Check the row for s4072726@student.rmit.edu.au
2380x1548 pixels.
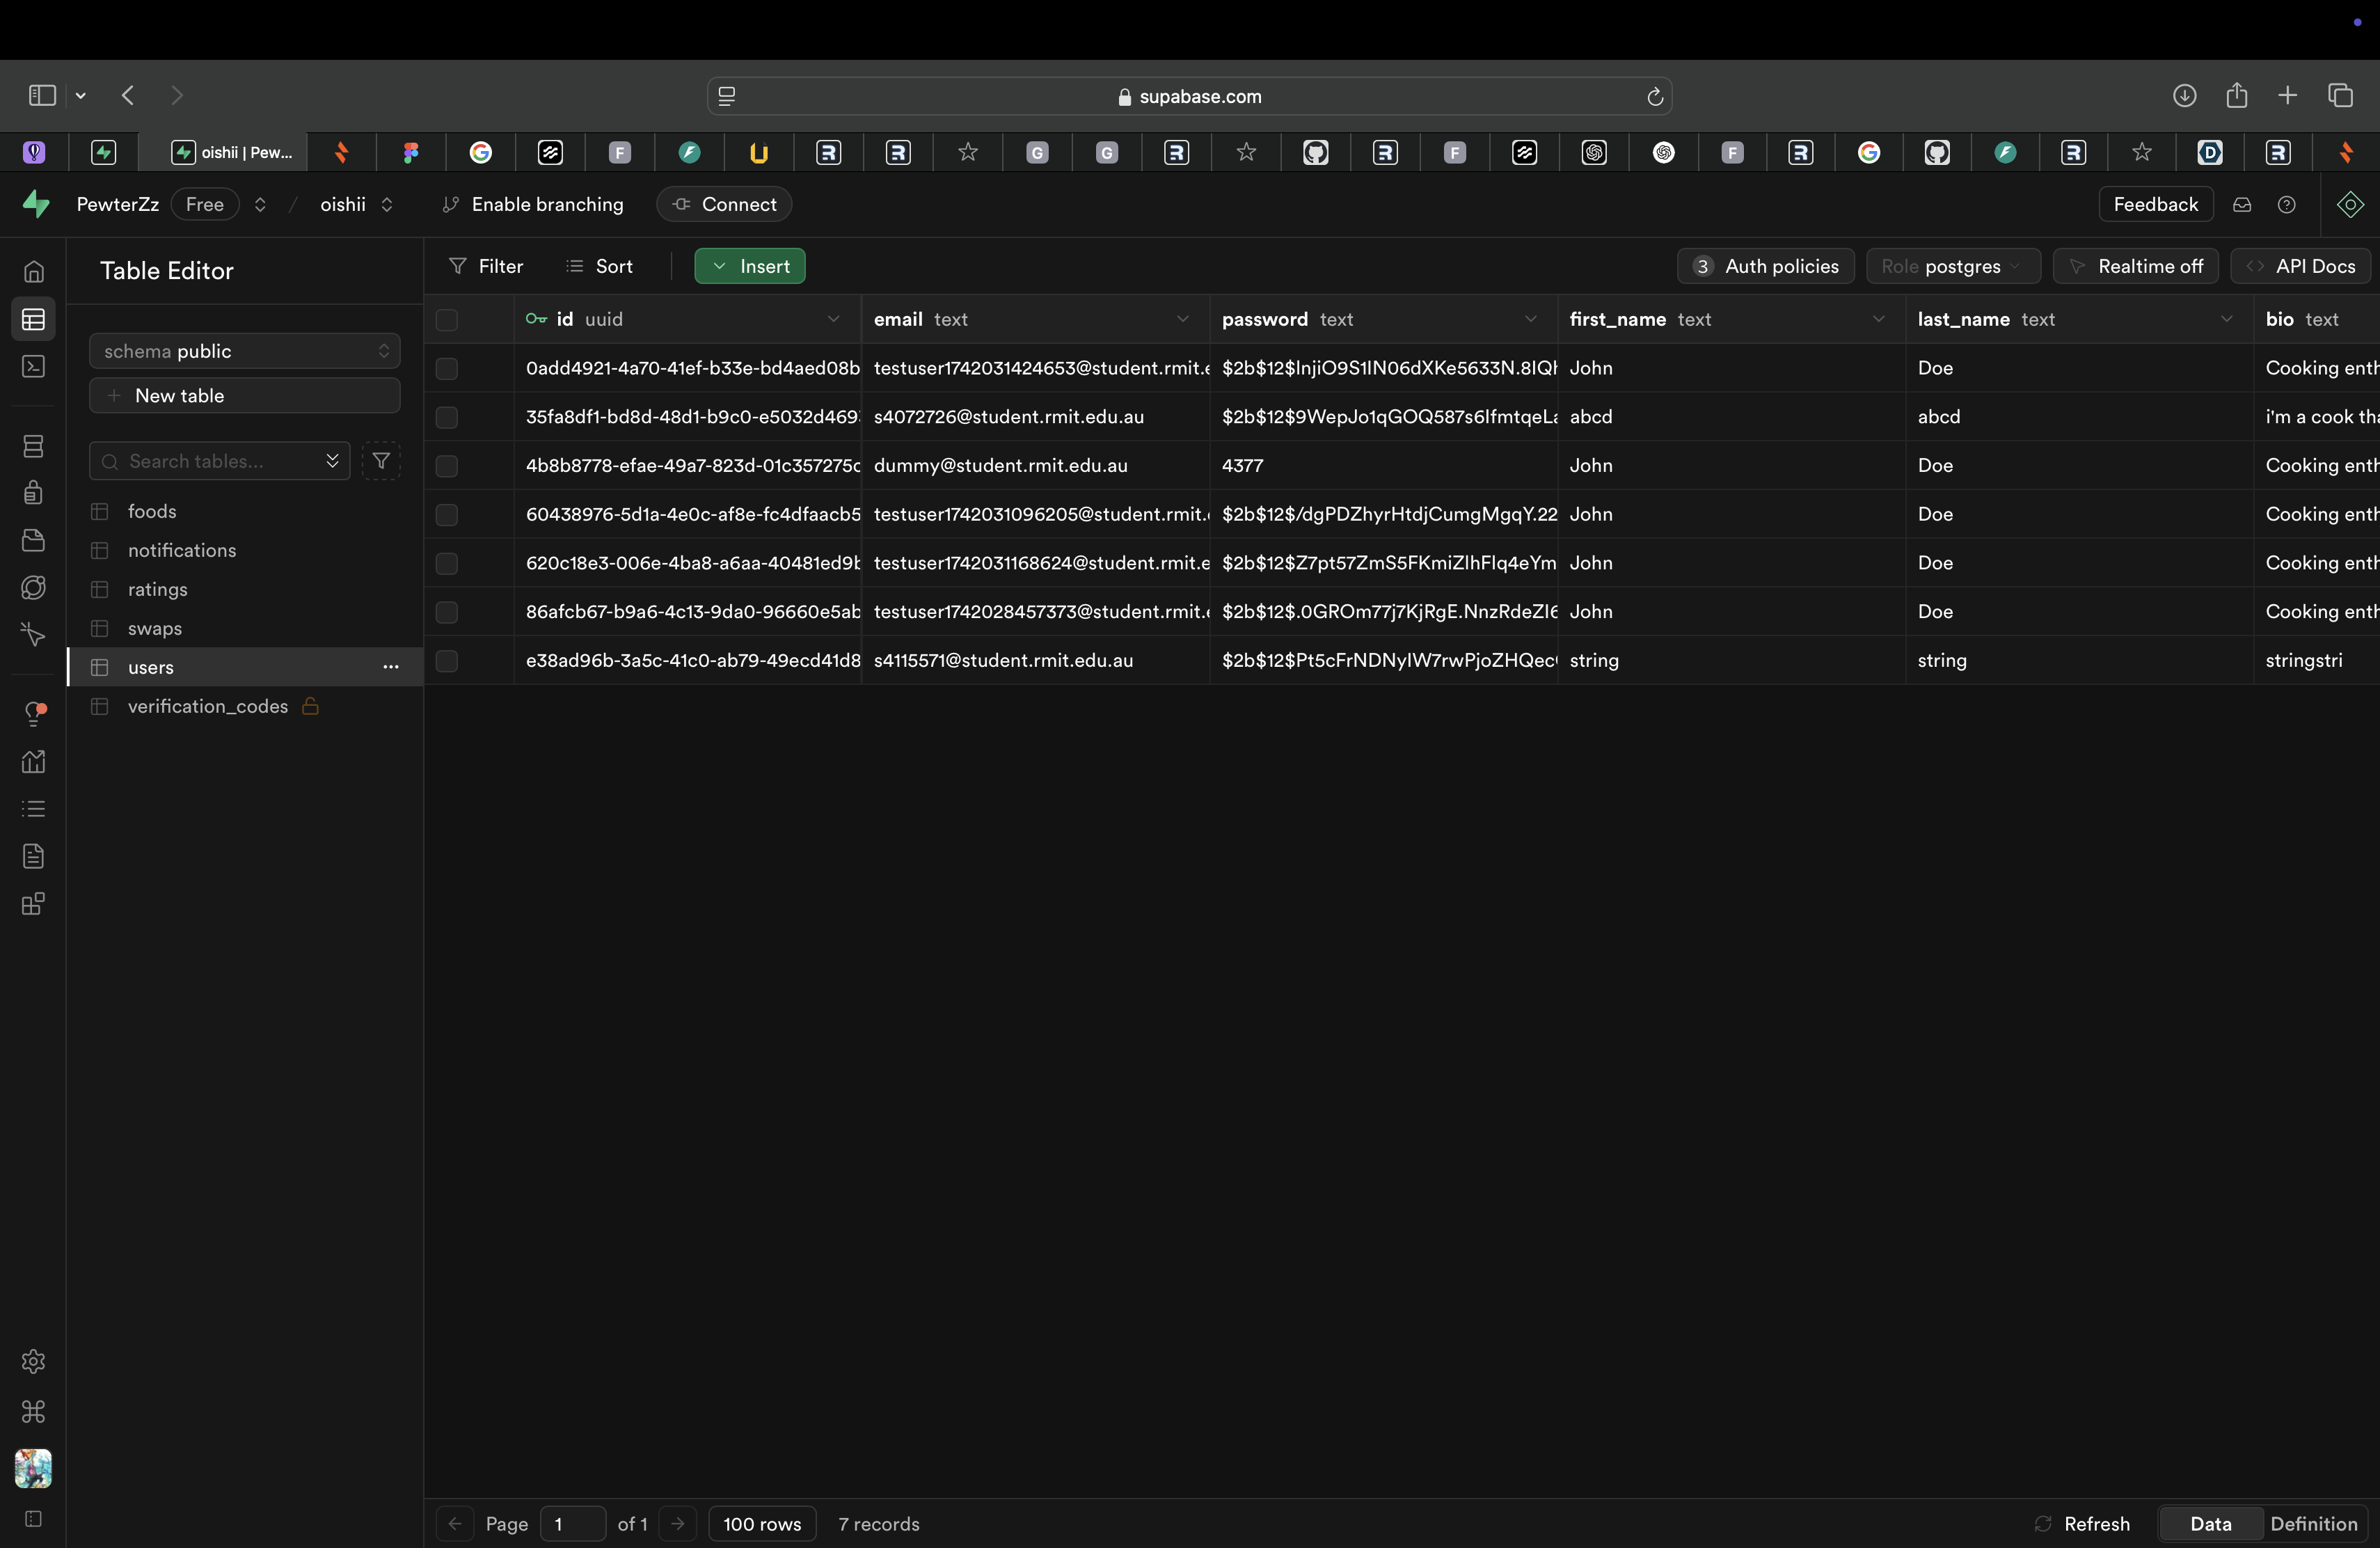click(447, 417)
